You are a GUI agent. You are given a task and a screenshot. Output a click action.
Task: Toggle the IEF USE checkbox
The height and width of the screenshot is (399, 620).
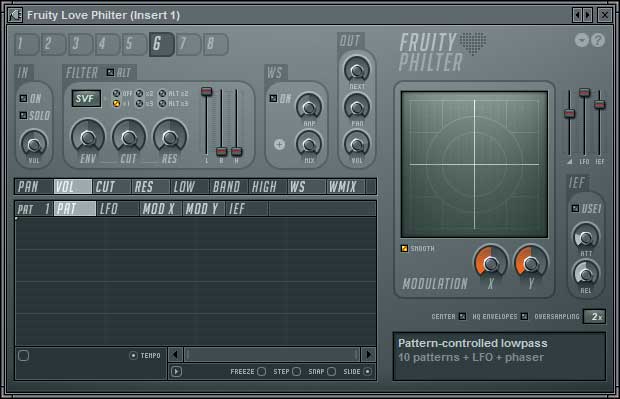tap(575, 208)
